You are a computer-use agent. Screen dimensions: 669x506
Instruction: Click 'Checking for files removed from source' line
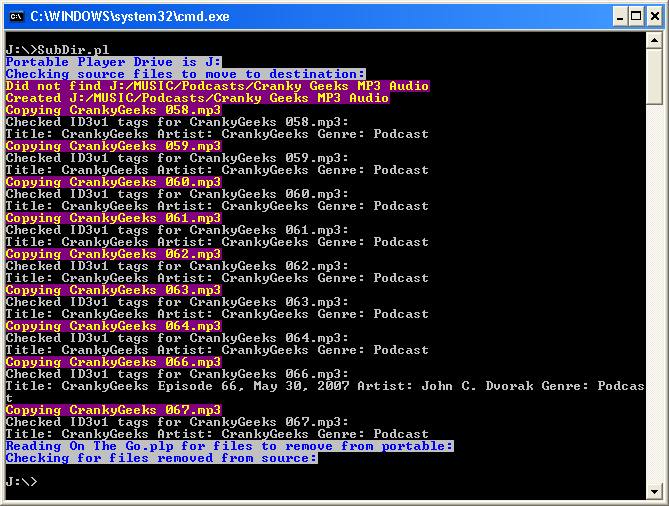coord(161,458)
